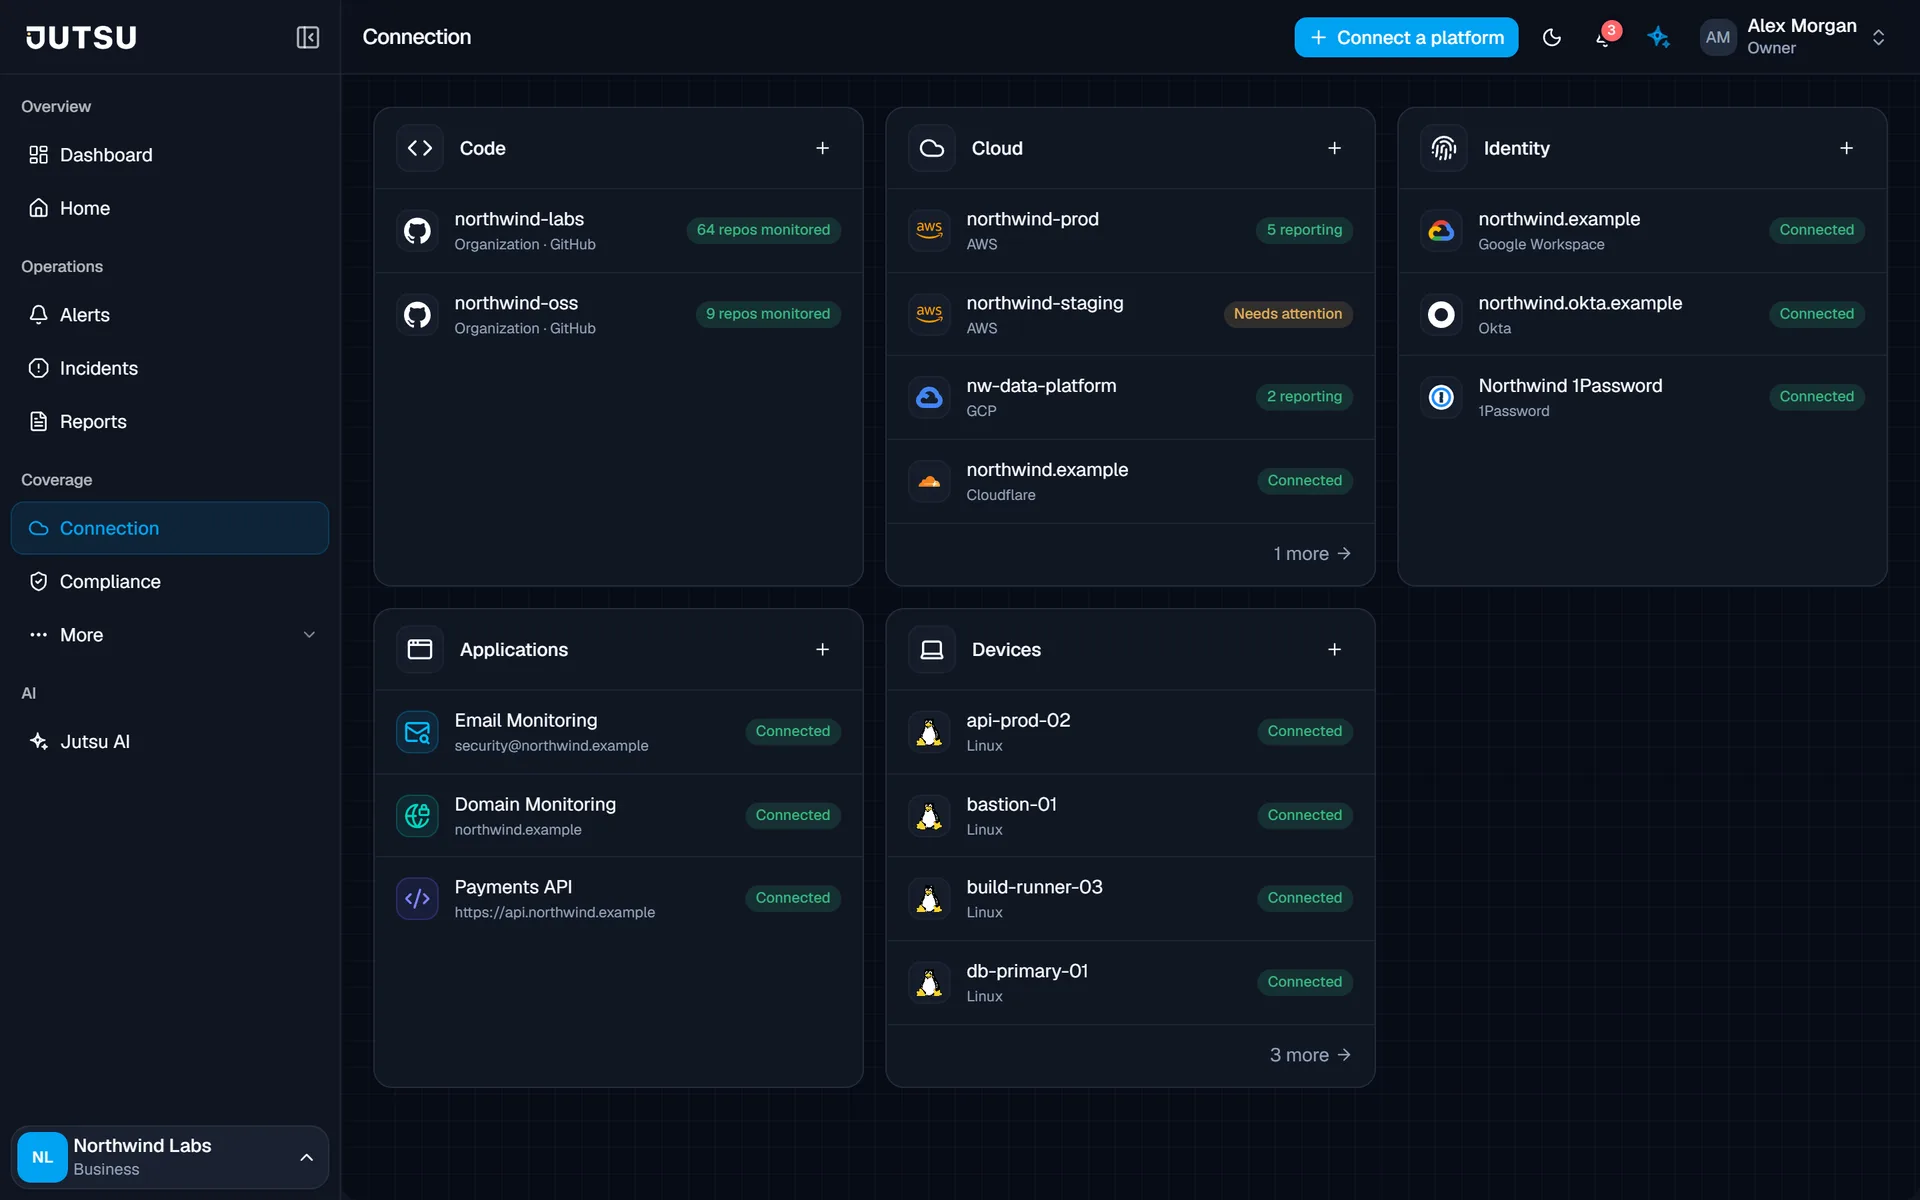The width and height of the screenshot is (1920, 1200).
Task: Click Linux icon for build-runner-03
Action: (929, 898)
